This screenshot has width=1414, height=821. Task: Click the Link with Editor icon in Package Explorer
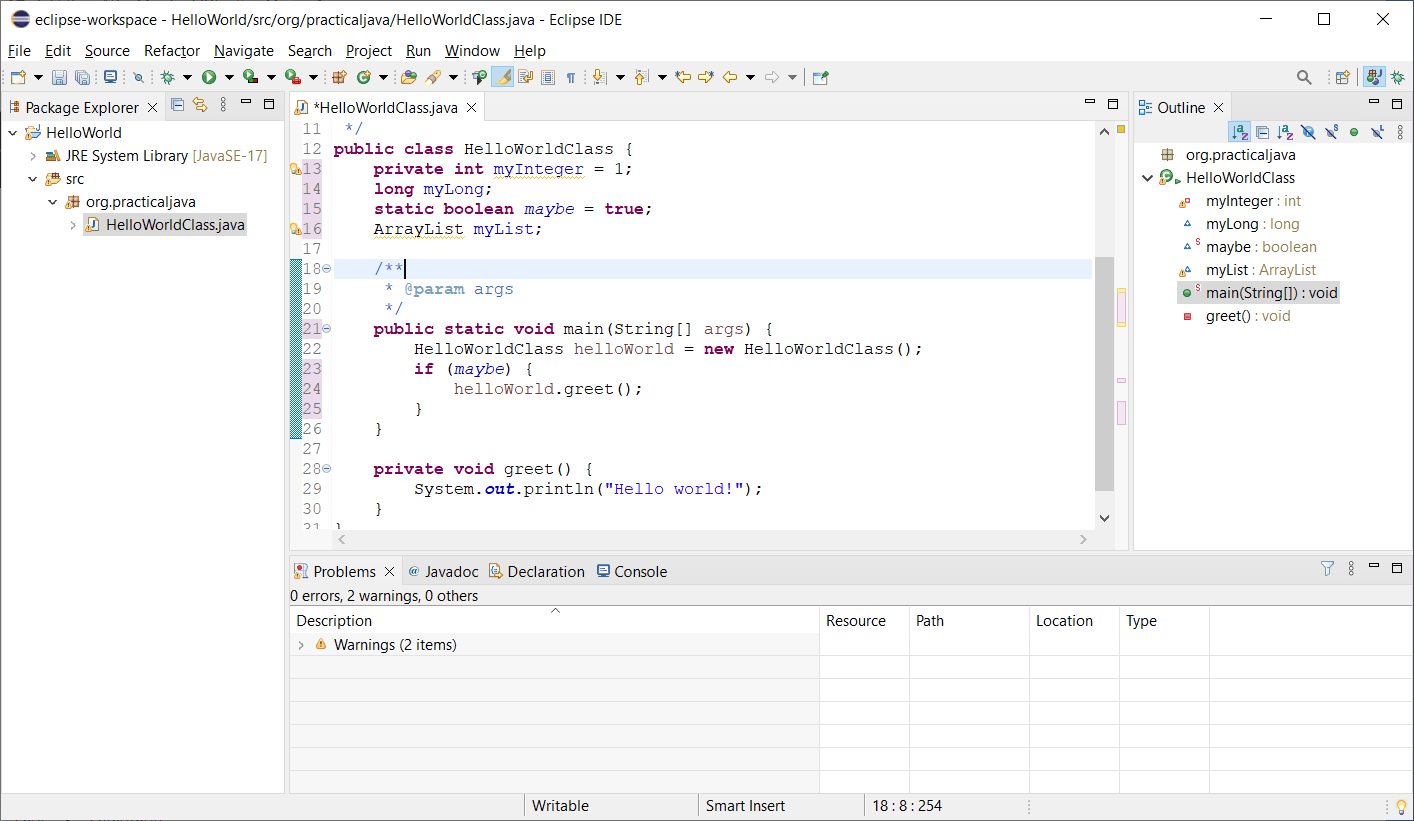click(200, 105)
